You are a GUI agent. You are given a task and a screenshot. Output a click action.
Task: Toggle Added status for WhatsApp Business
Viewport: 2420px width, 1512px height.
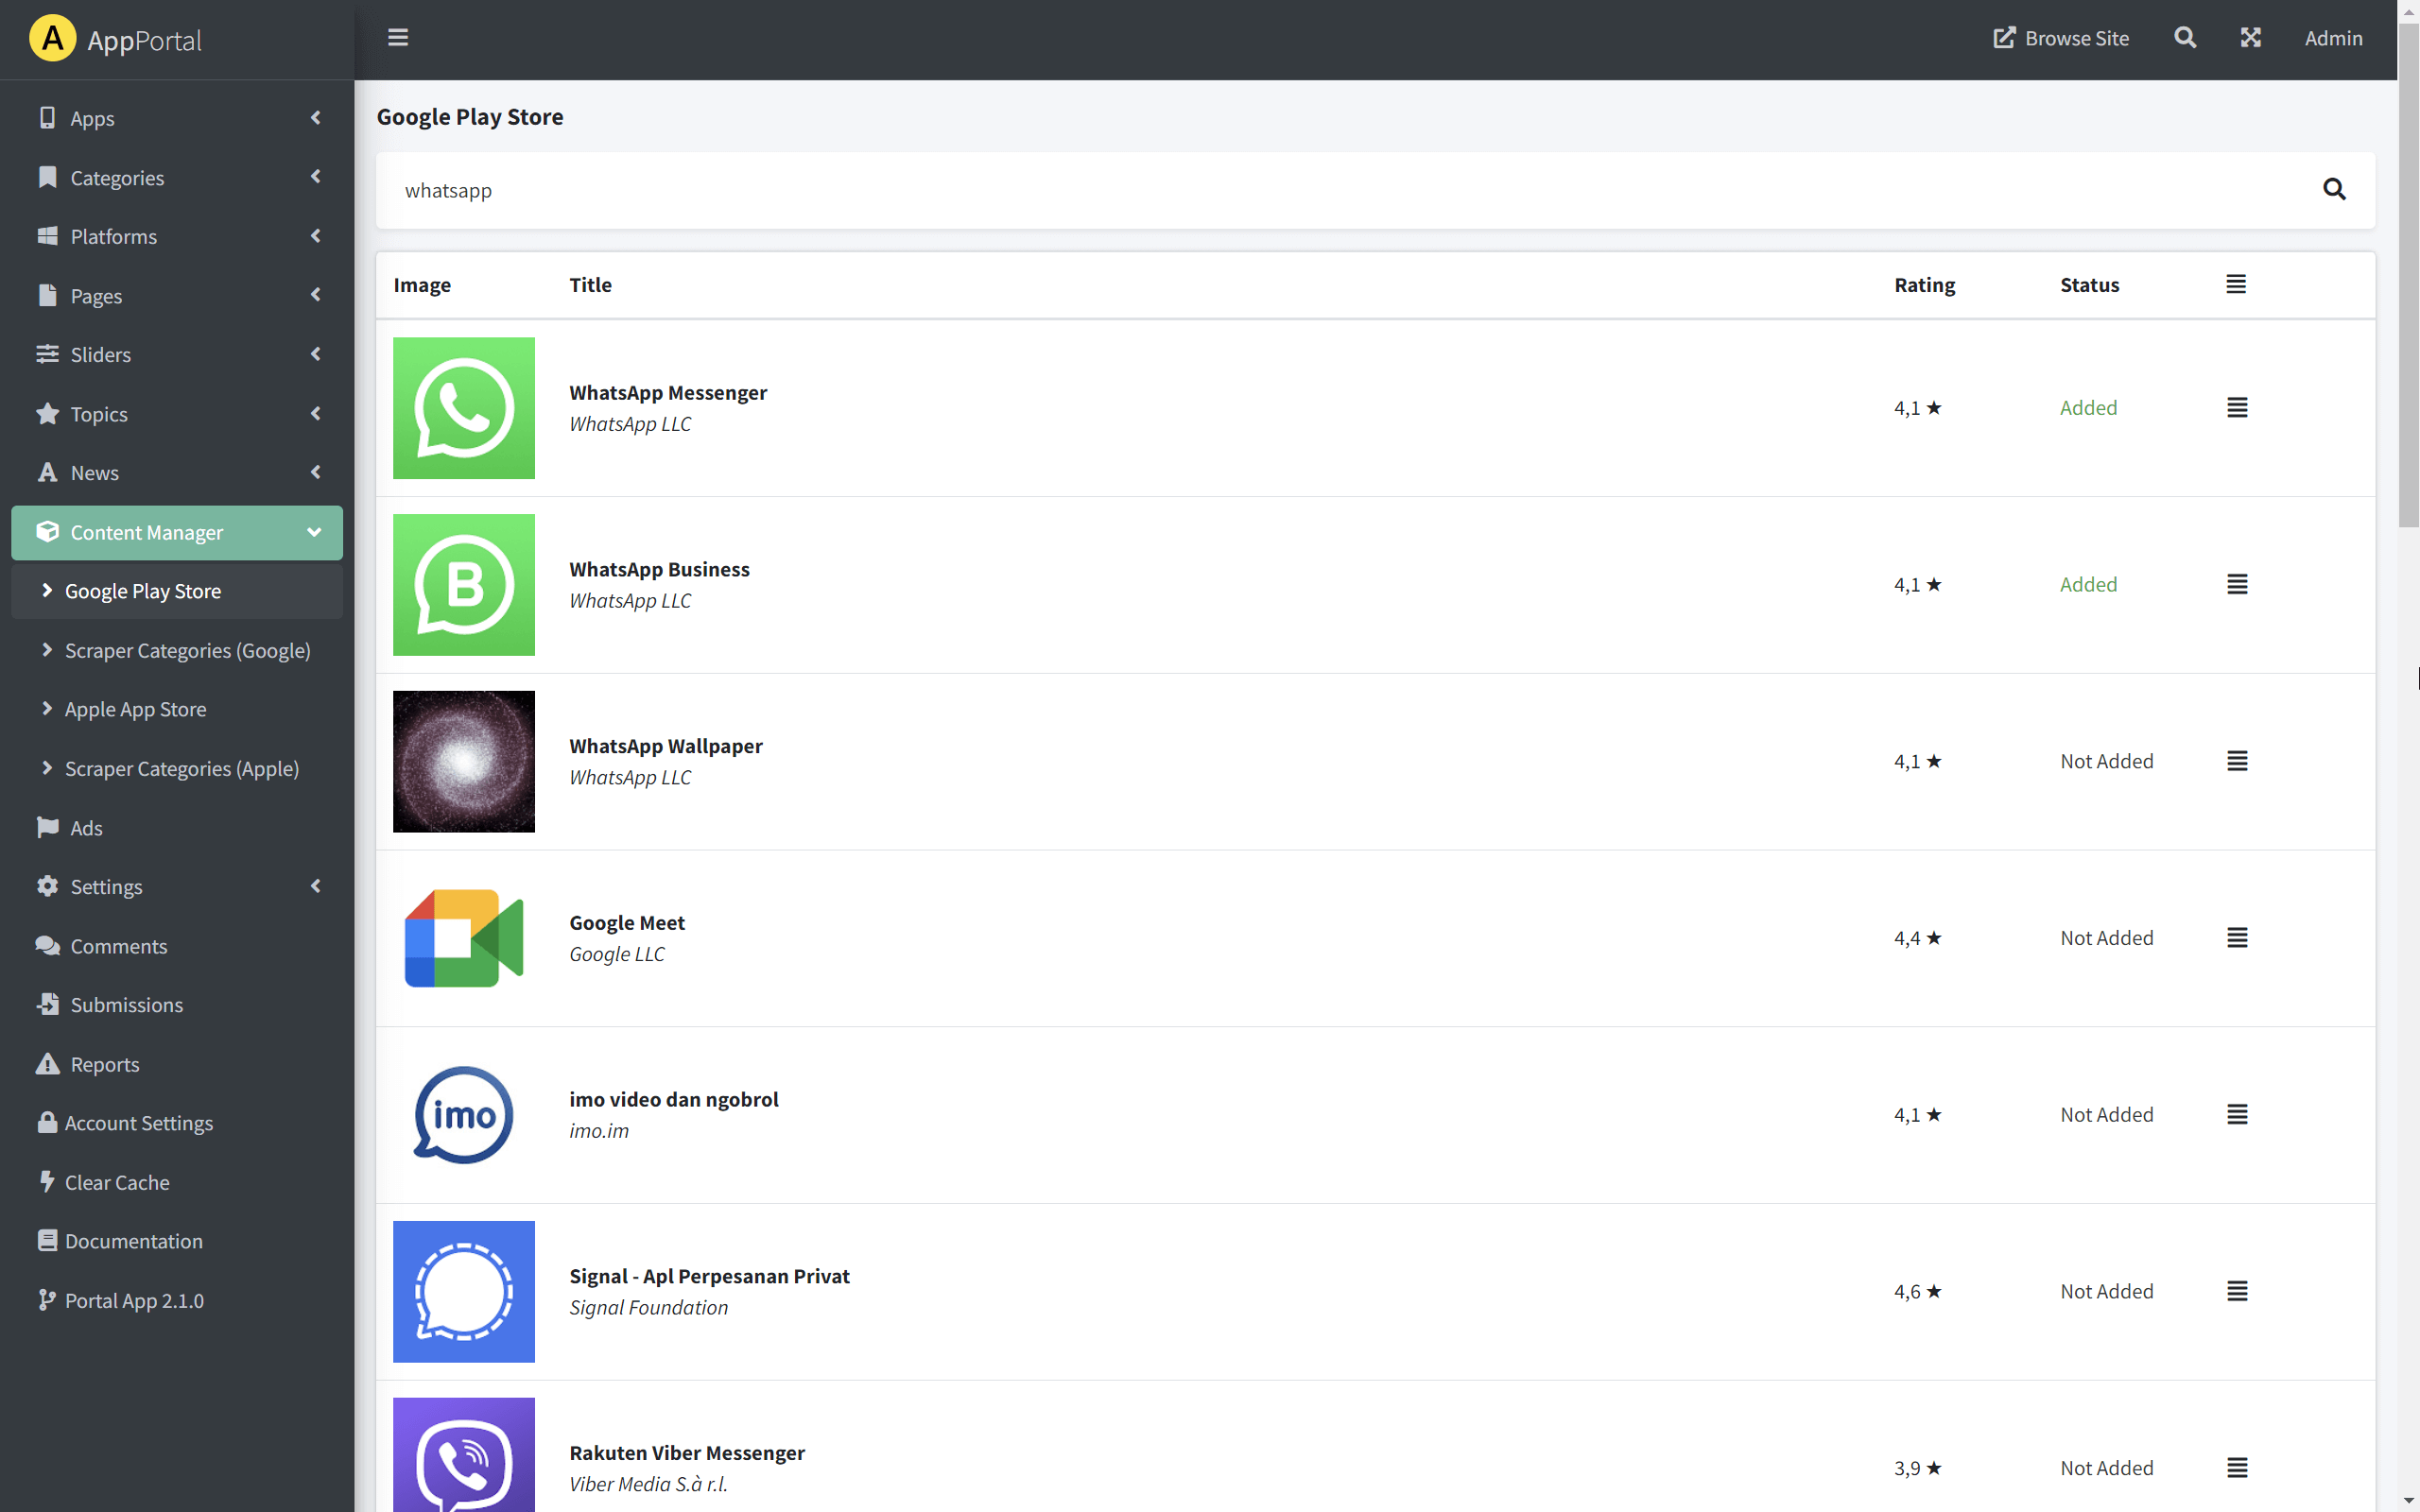[x=2088, y=584]
